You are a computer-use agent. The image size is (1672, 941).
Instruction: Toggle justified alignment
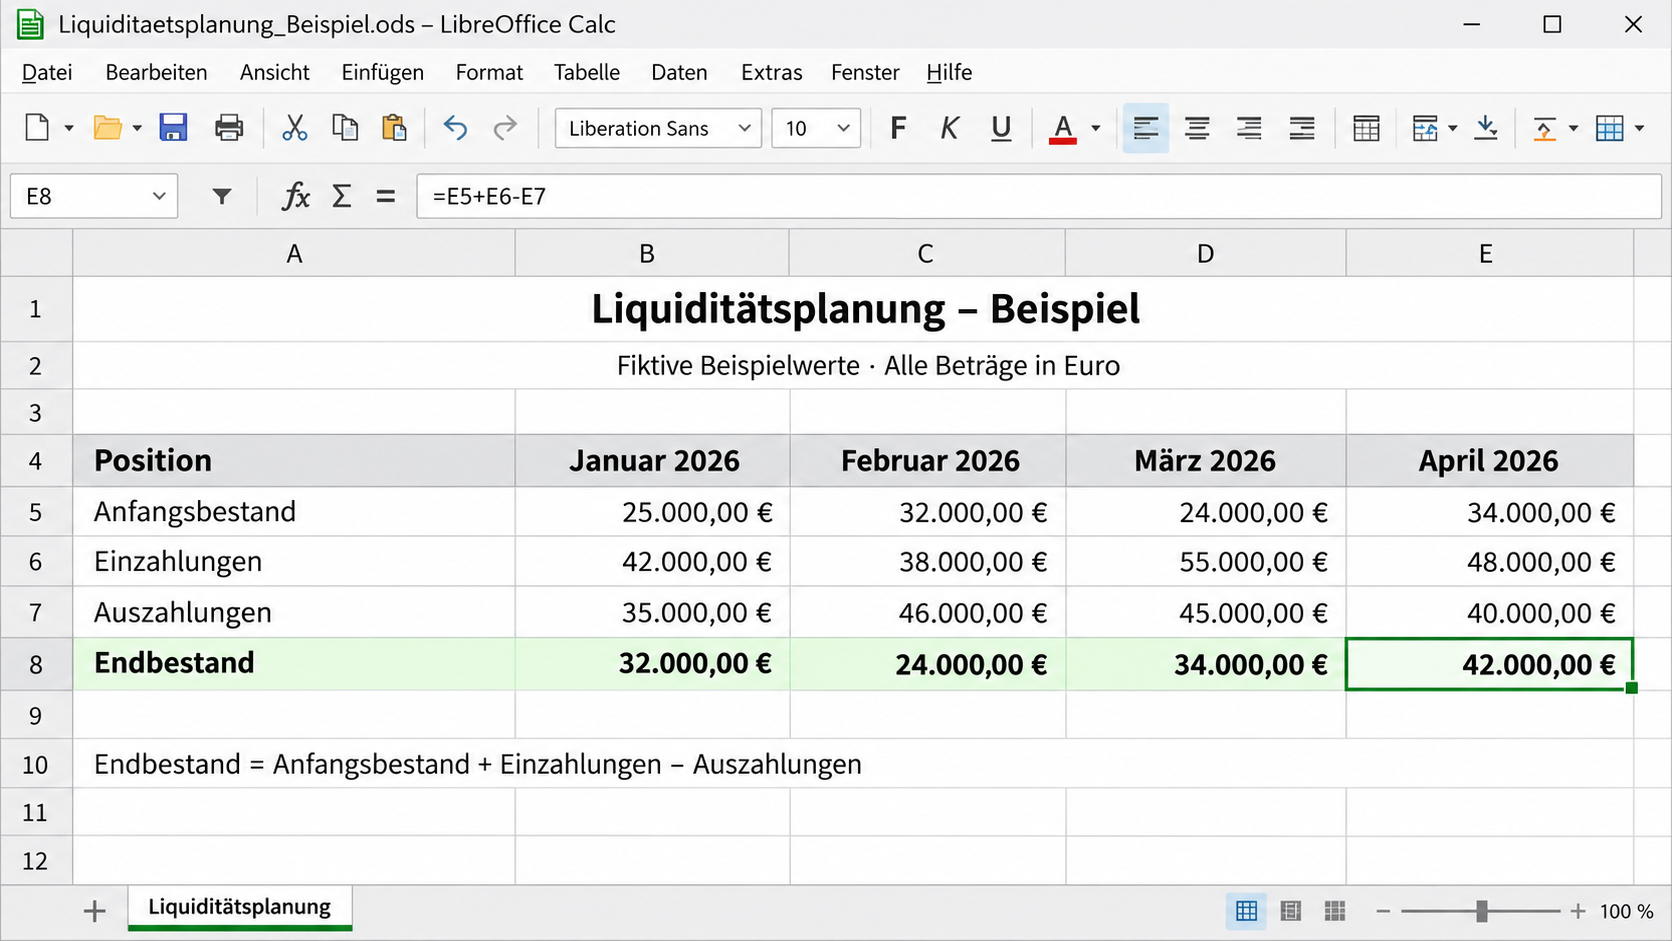[1302, 128]
